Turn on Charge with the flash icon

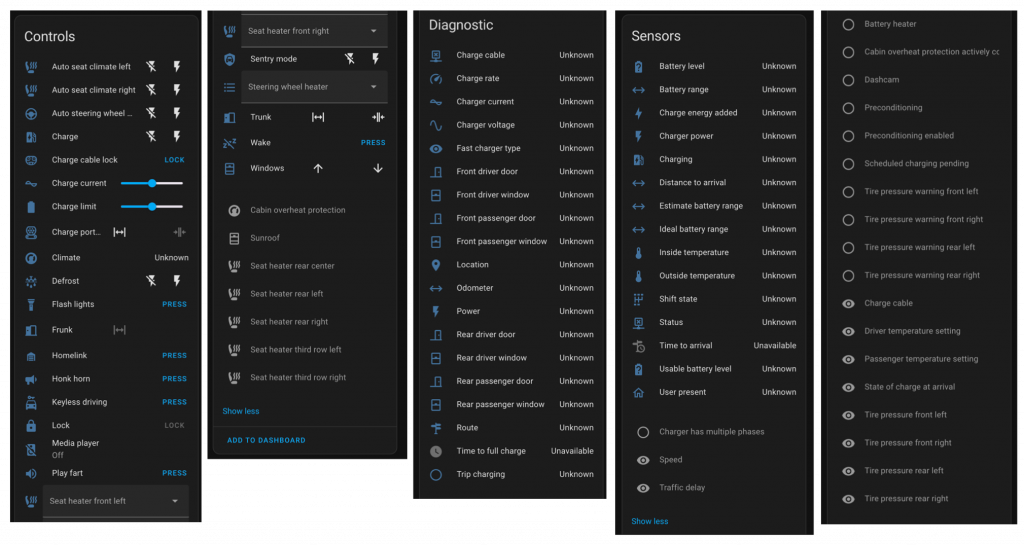click(177, 136)
